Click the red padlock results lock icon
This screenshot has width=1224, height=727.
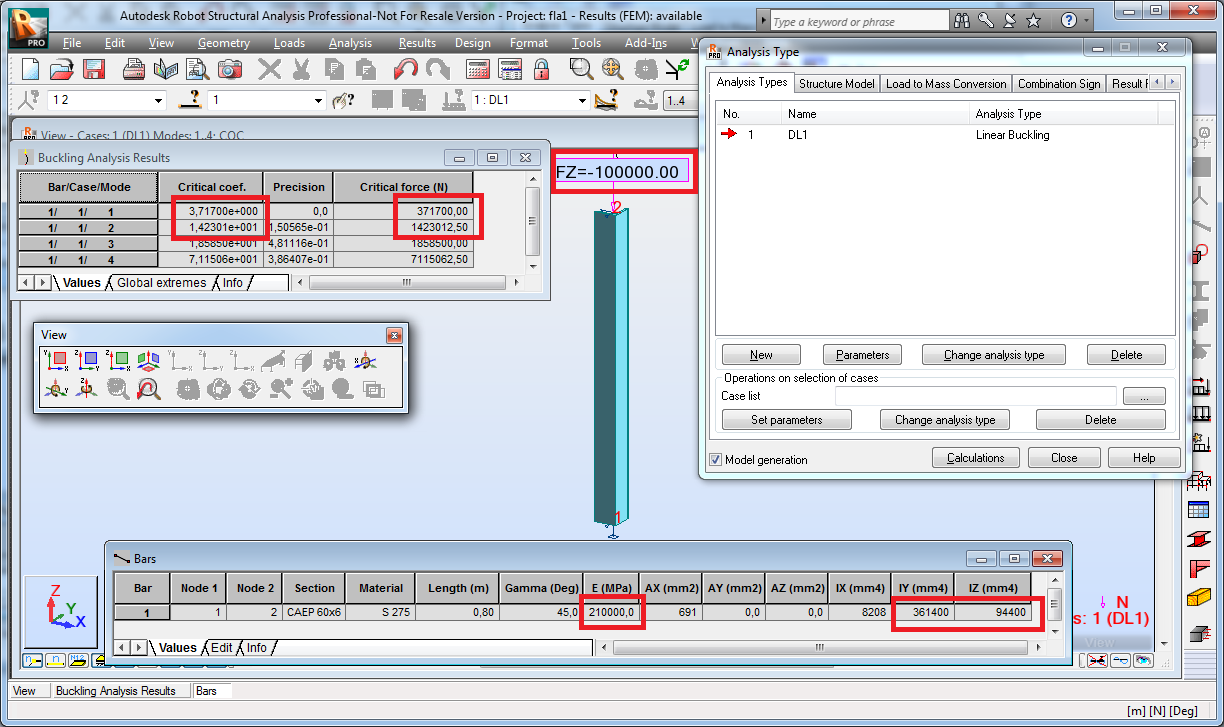pyautogui.click(x=541, y=69)
